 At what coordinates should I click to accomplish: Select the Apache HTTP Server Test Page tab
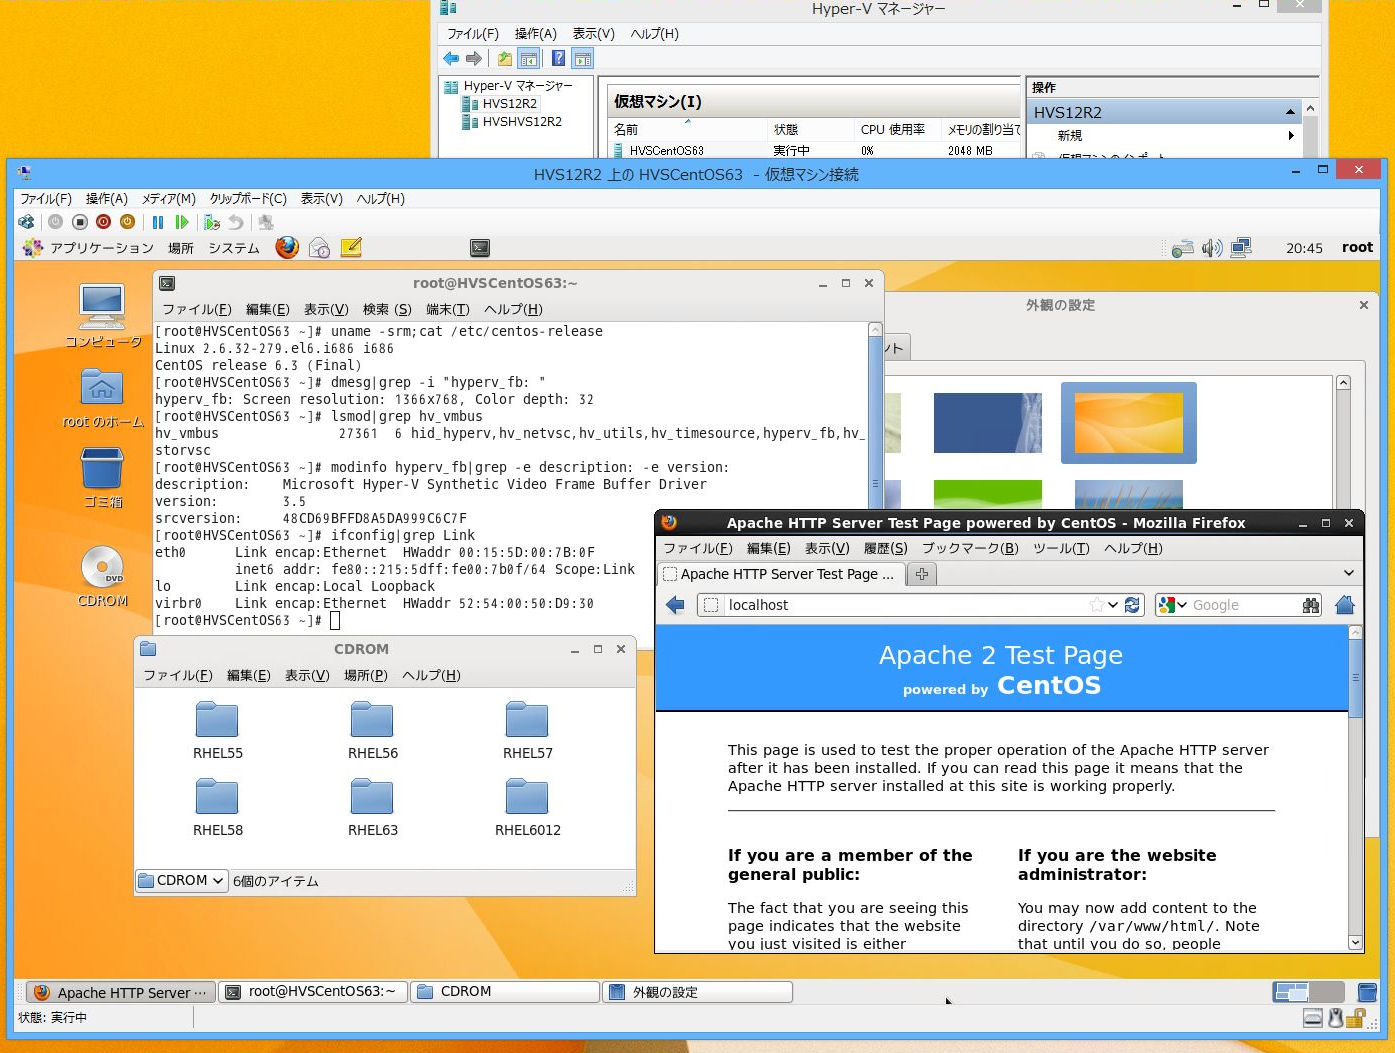coord(780,574)
